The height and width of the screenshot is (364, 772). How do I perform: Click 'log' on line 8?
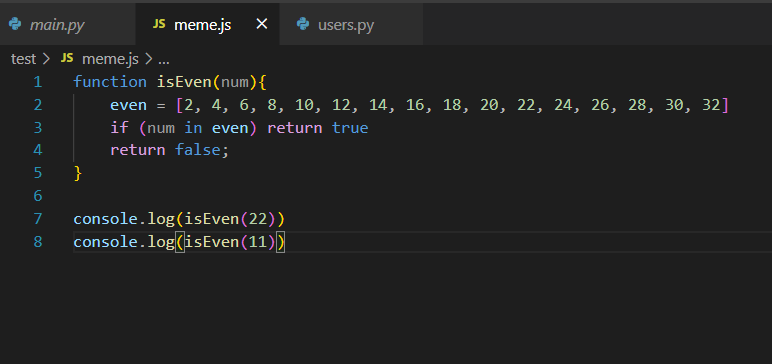coord(161,242)
